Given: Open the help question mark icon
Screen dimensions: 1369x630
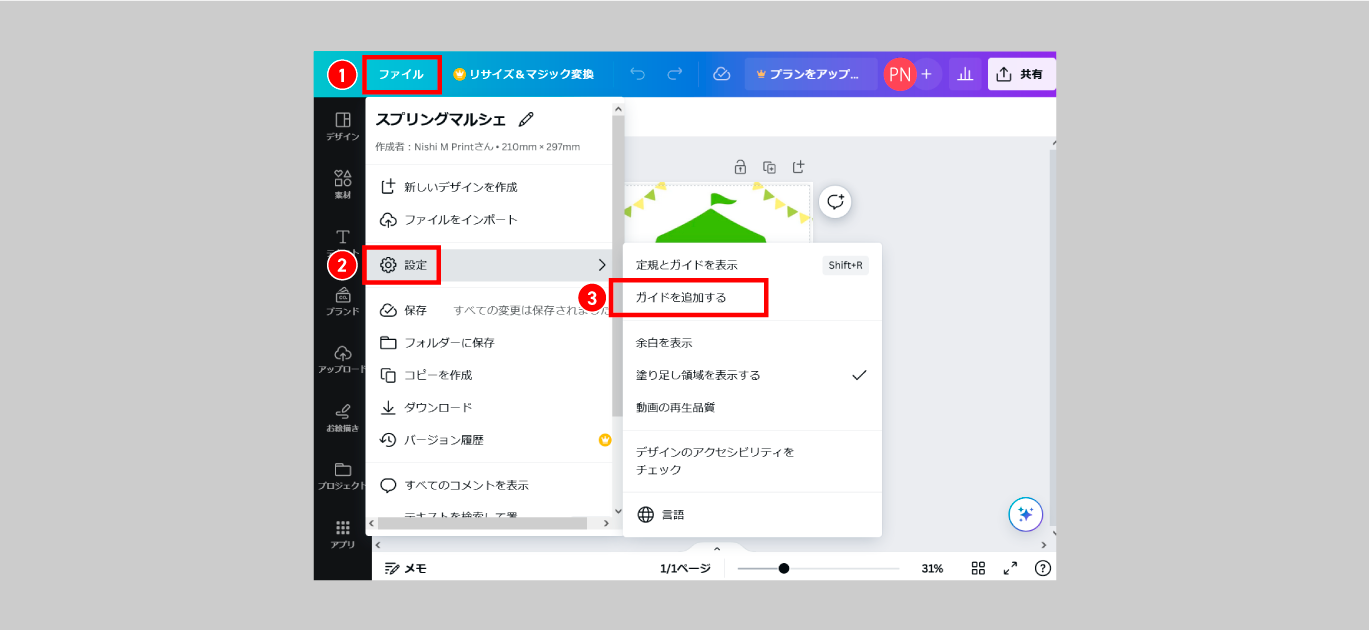Looking at the screenshot, I should tap(1042, 568).
